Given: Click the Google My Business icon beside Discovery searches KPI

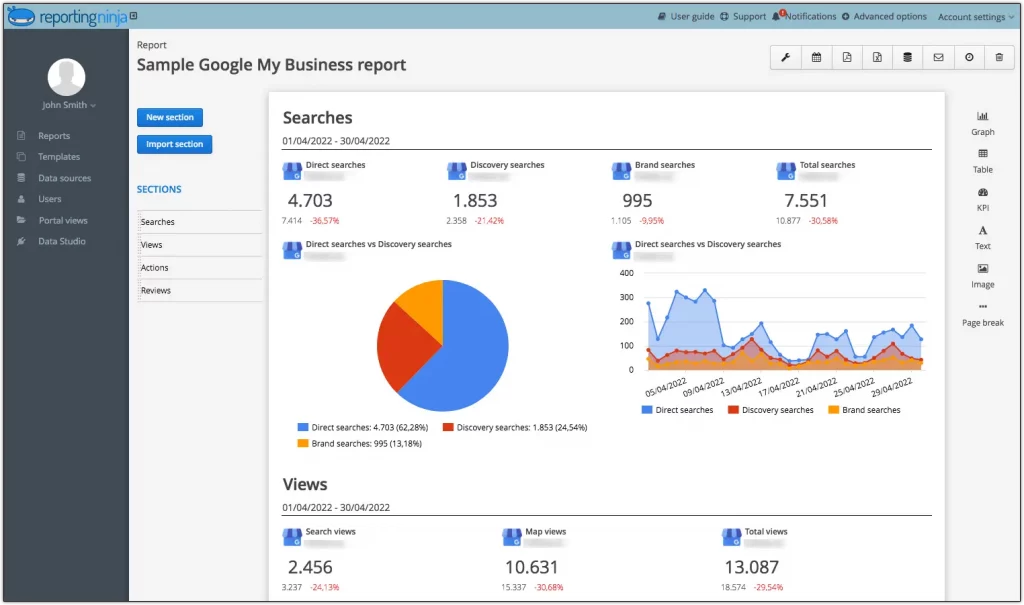Looking at the screenshot, I should (456, 171).
